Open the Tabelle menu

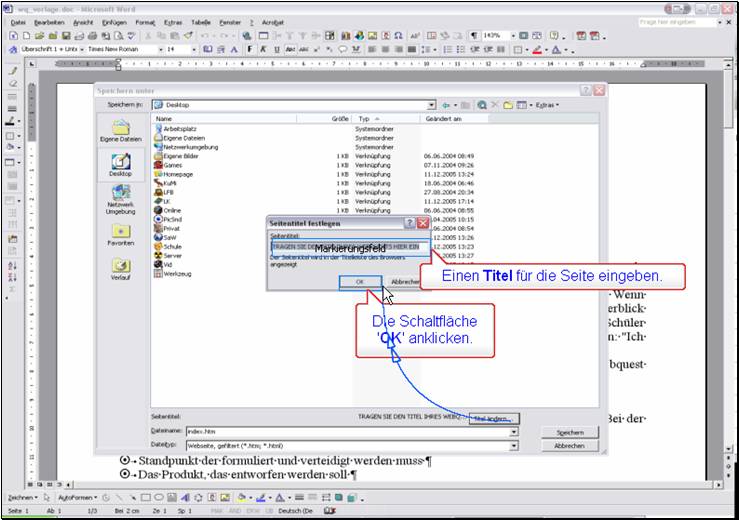tap(201, 21)
